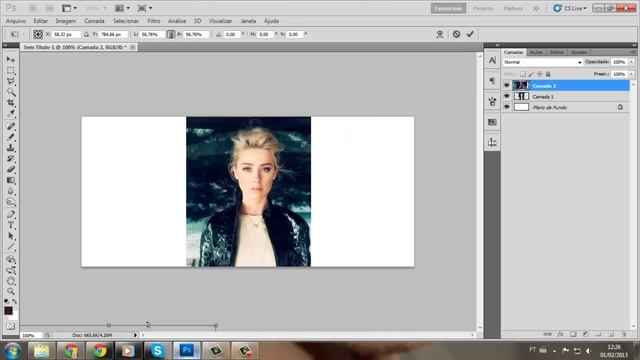Select the Polygonal Lasso tool

coord(11,81)
